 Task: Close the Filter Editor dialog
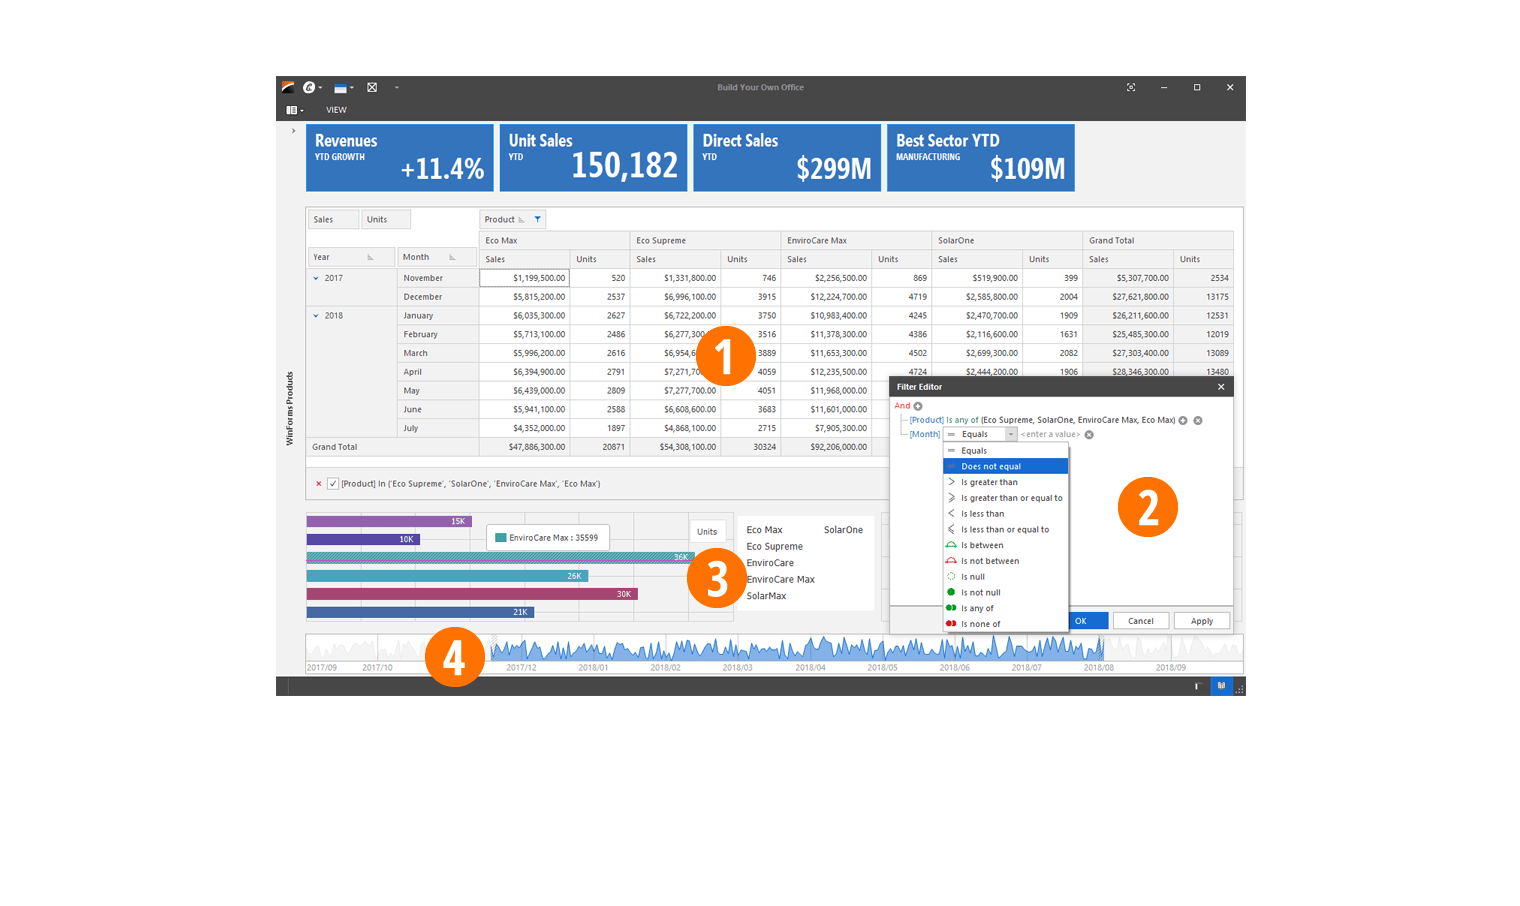point(1220,387)
